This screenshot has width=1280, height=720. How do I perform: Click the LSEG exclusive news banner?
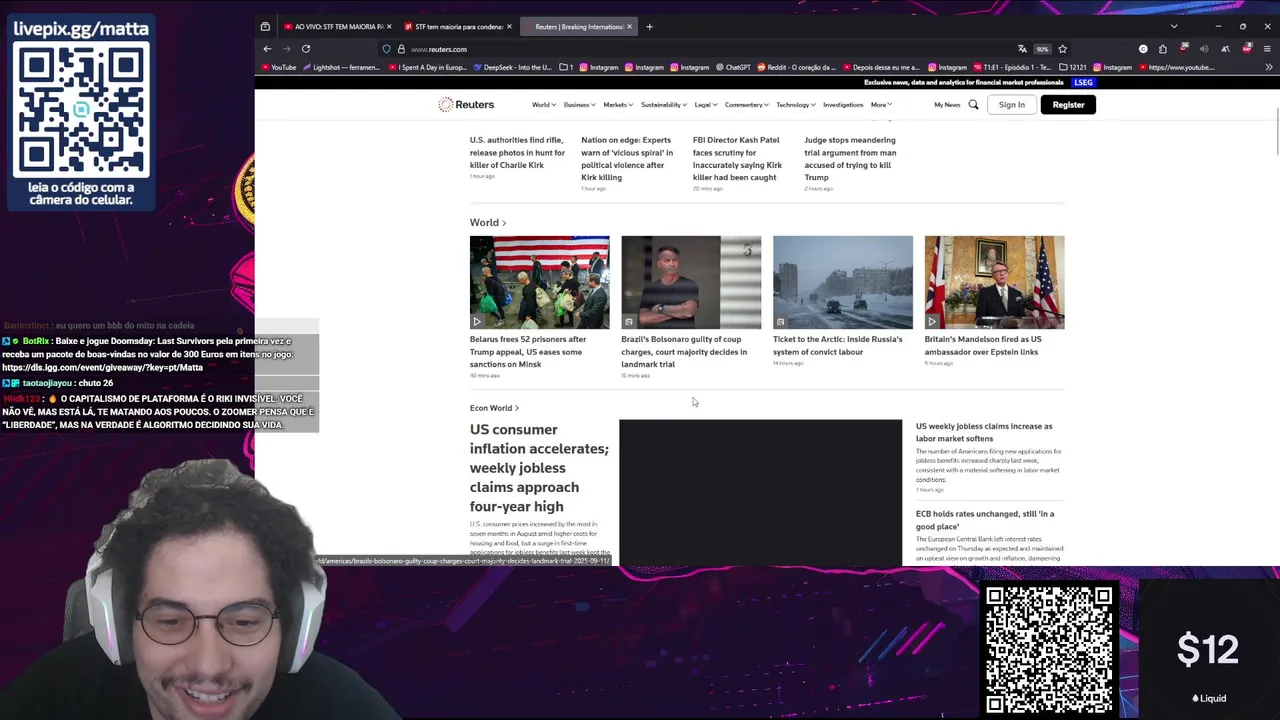[978, 82]
